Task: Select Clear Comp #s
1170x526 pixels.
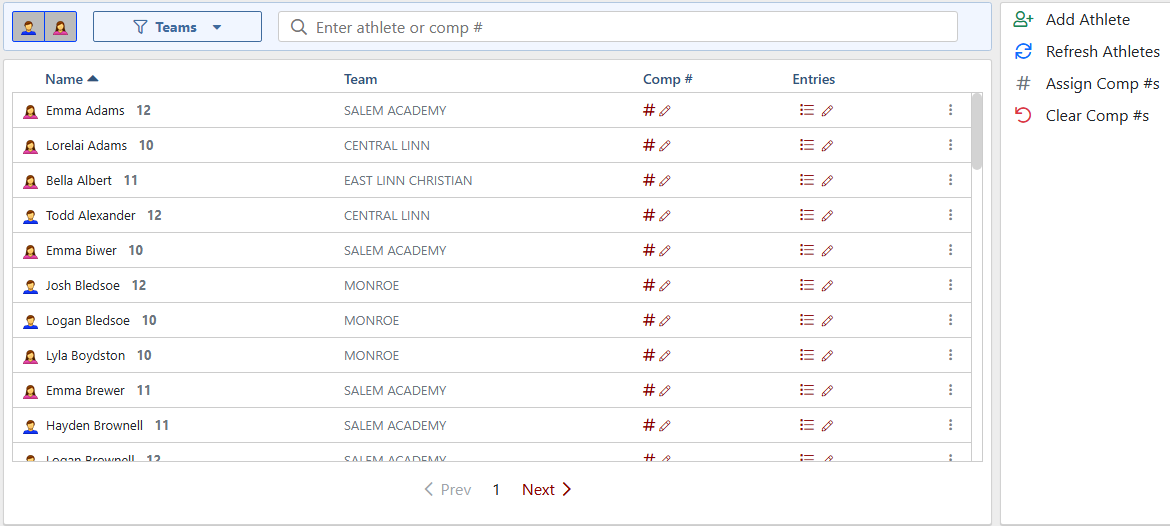Action: 1081,116
